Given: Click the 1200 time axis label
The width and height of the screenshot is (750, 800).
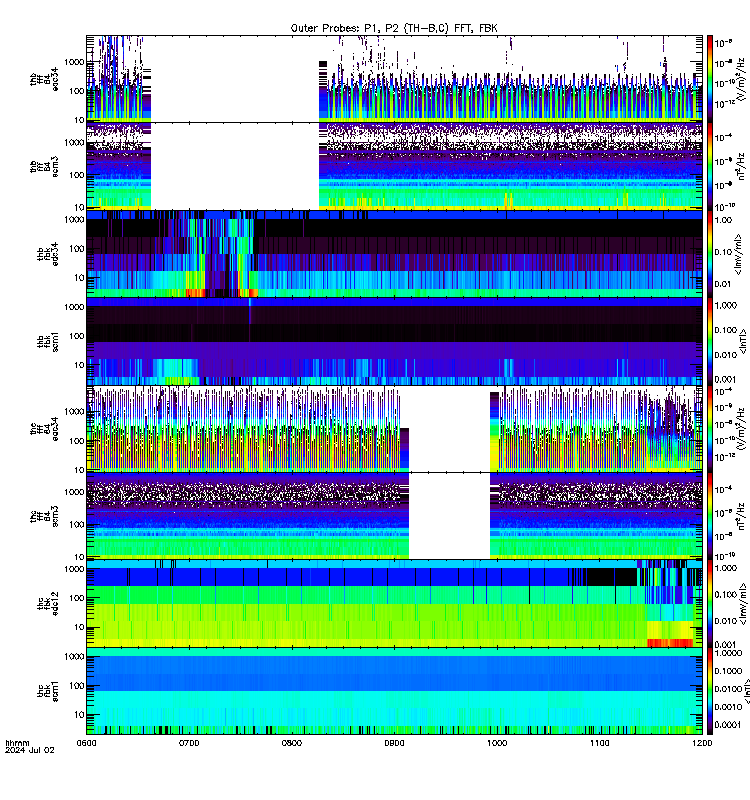Looking at the screenshot, I should pos(702,743).
